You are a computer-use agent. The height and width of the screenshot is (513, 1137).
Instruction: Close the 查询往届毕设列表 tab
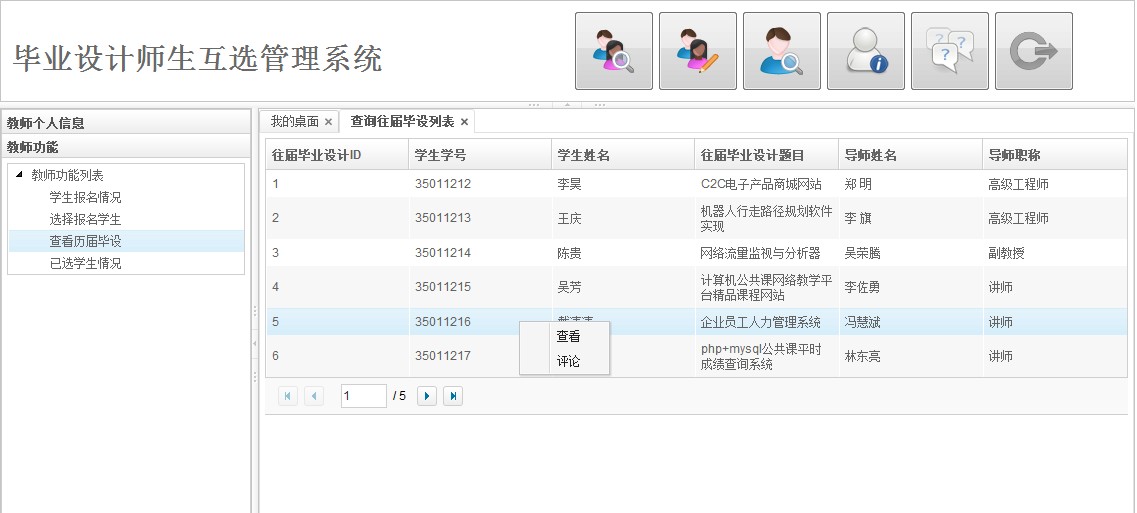[x=464, y=122]
